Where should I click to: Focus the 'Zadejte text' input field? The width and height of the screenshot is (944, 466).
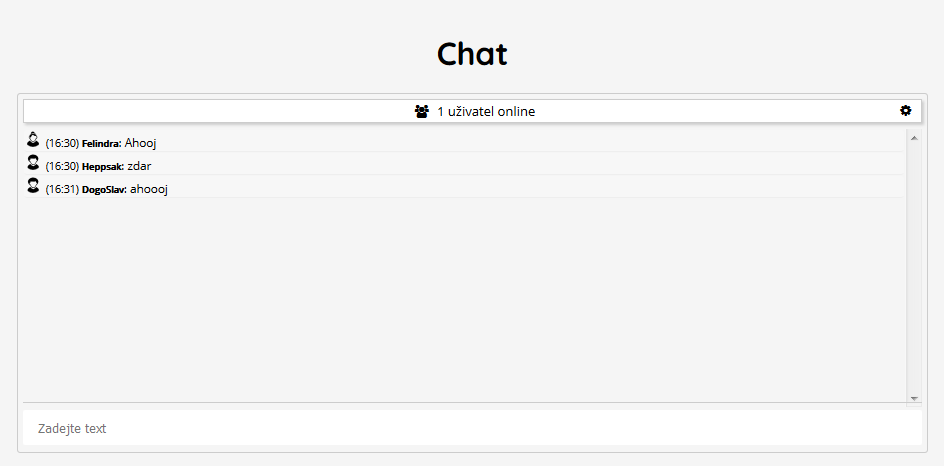coord(472,428)
